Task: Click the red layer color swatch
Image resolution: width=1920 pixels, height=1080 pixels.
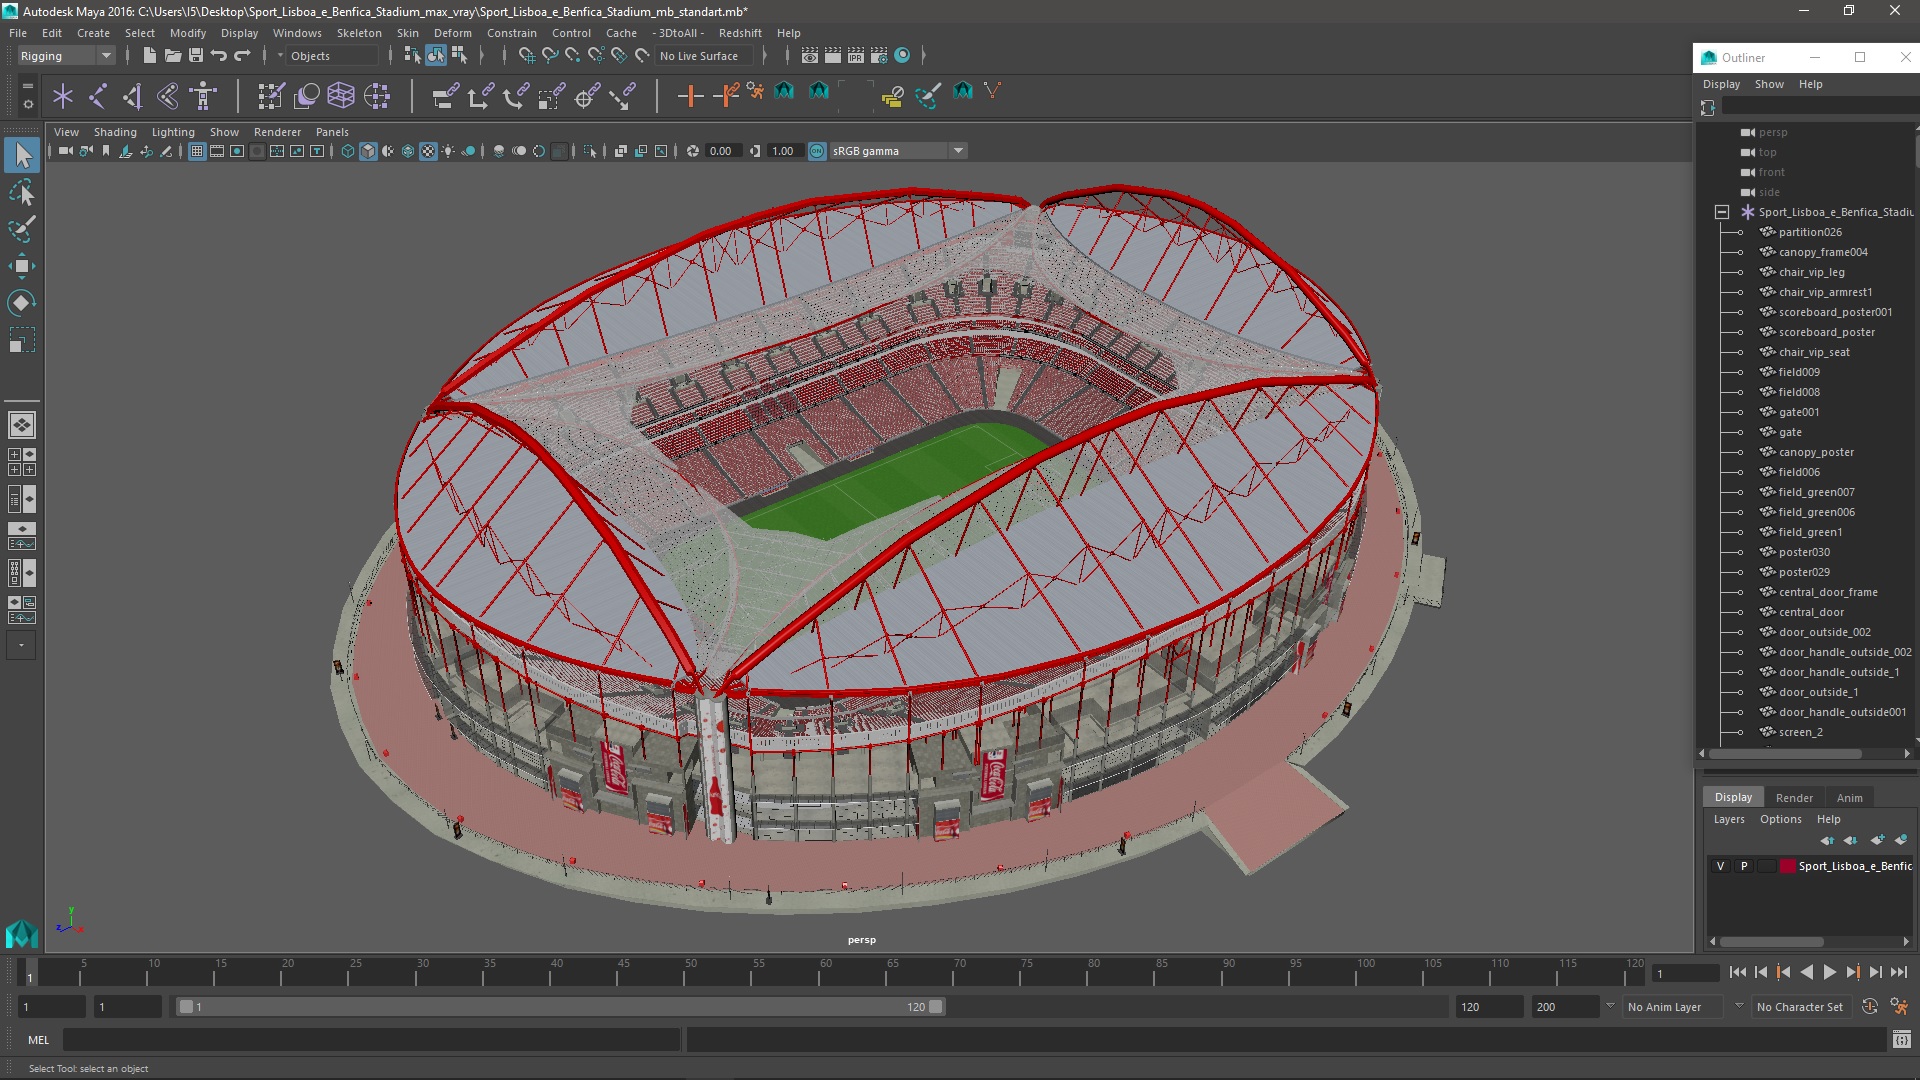Action: tap(1787, 866)
